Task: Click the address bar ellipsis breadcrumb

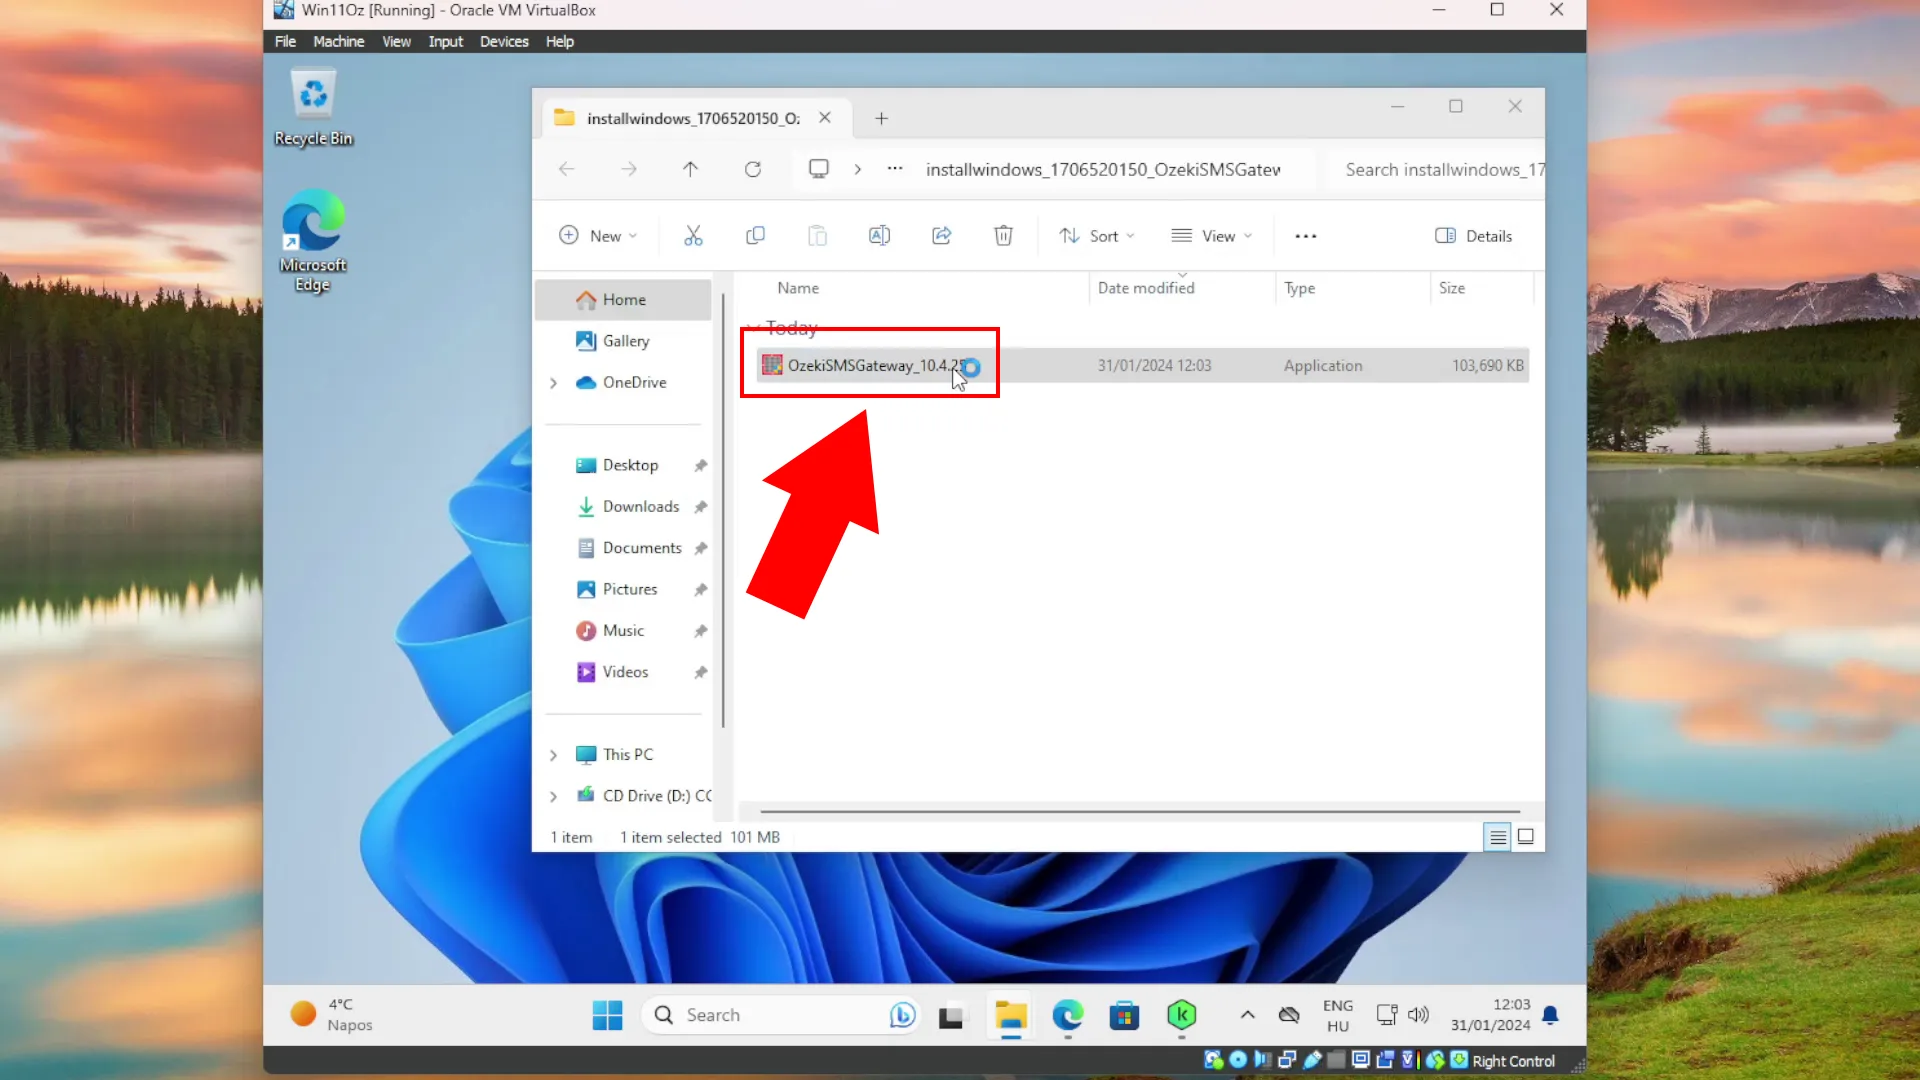Action: [x=895, y=169]
